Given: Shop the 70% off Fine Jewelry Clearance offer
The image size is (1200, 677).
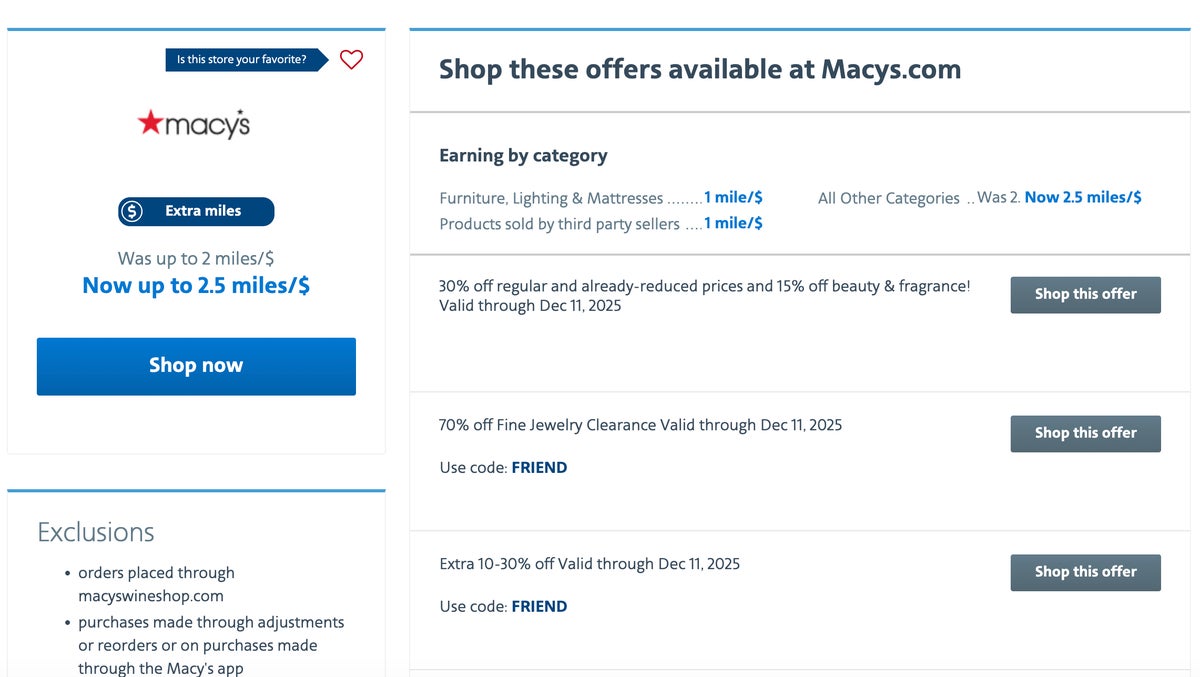Looking at the screenshot, I should coord(1085,433).
